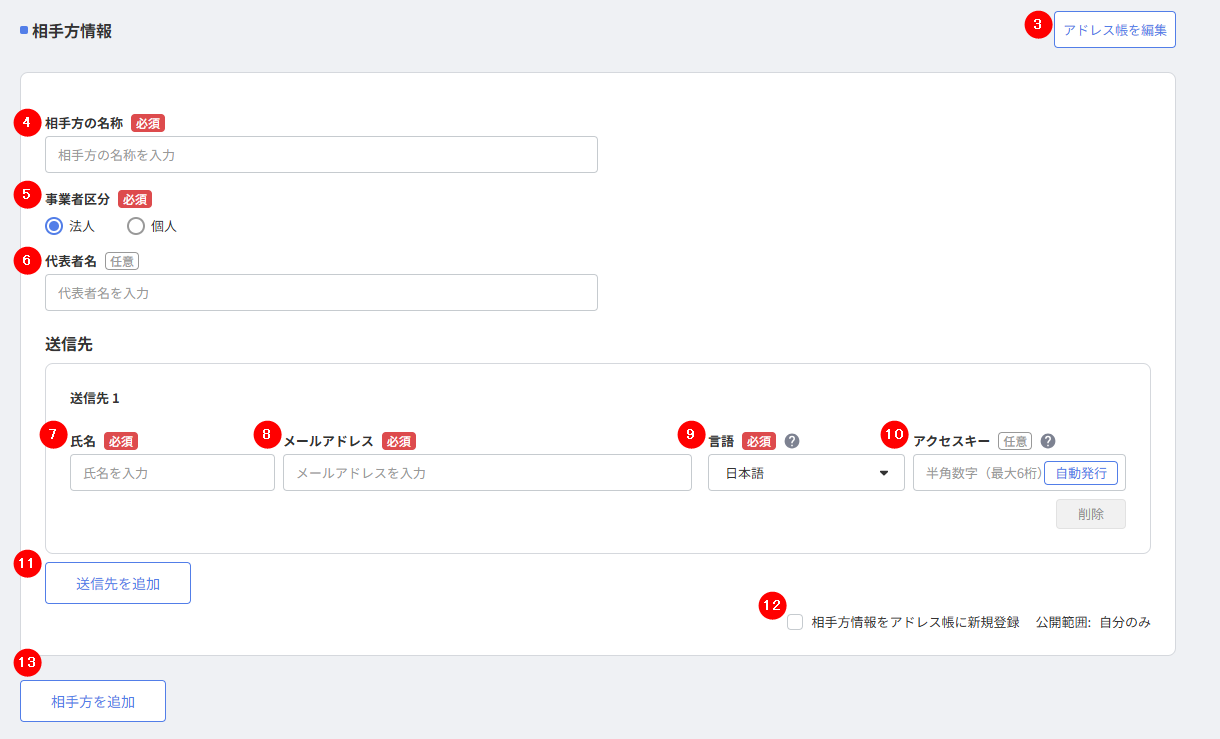Focus the 相手方の名称 input field
This screenshot has width=1220, height=739.
pyautogui.click(x=321, y=155)
